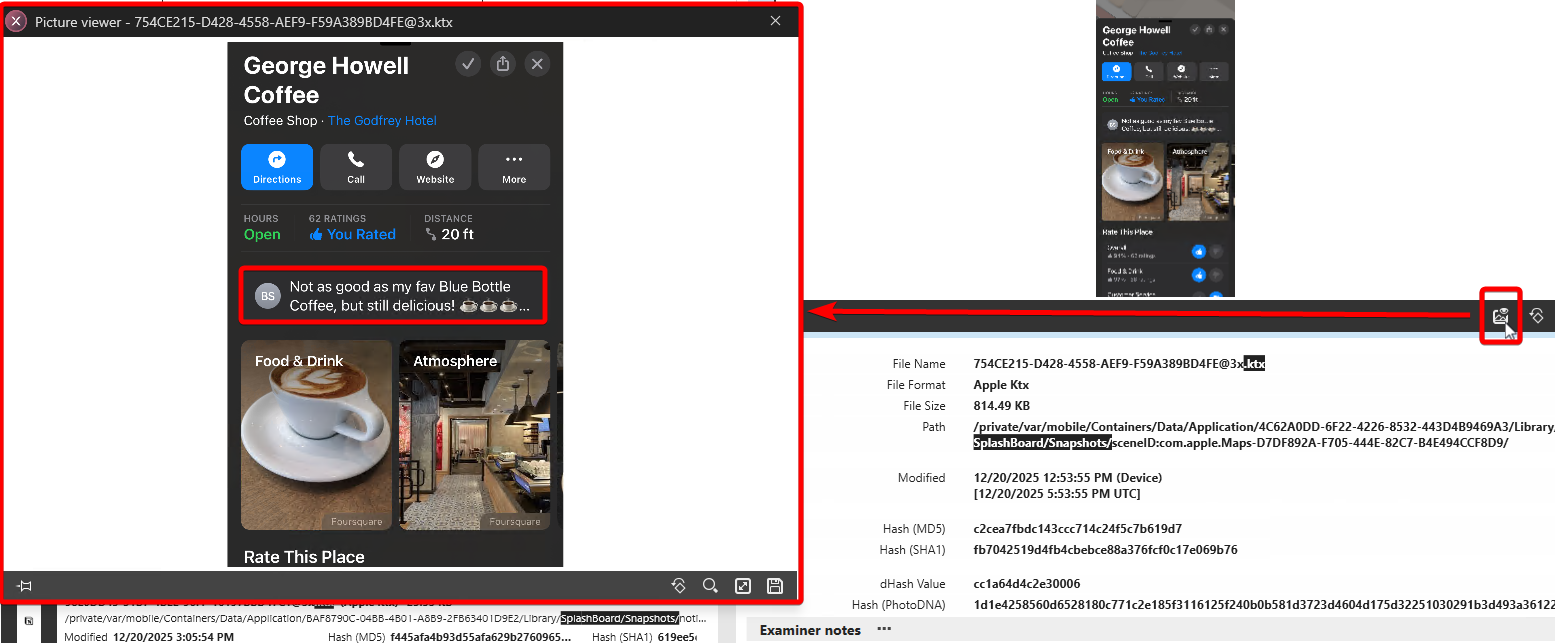Select the 5:53:55 PM UTC timestamp
This screenshot has height=643, width=1555.
(1057, 494)
